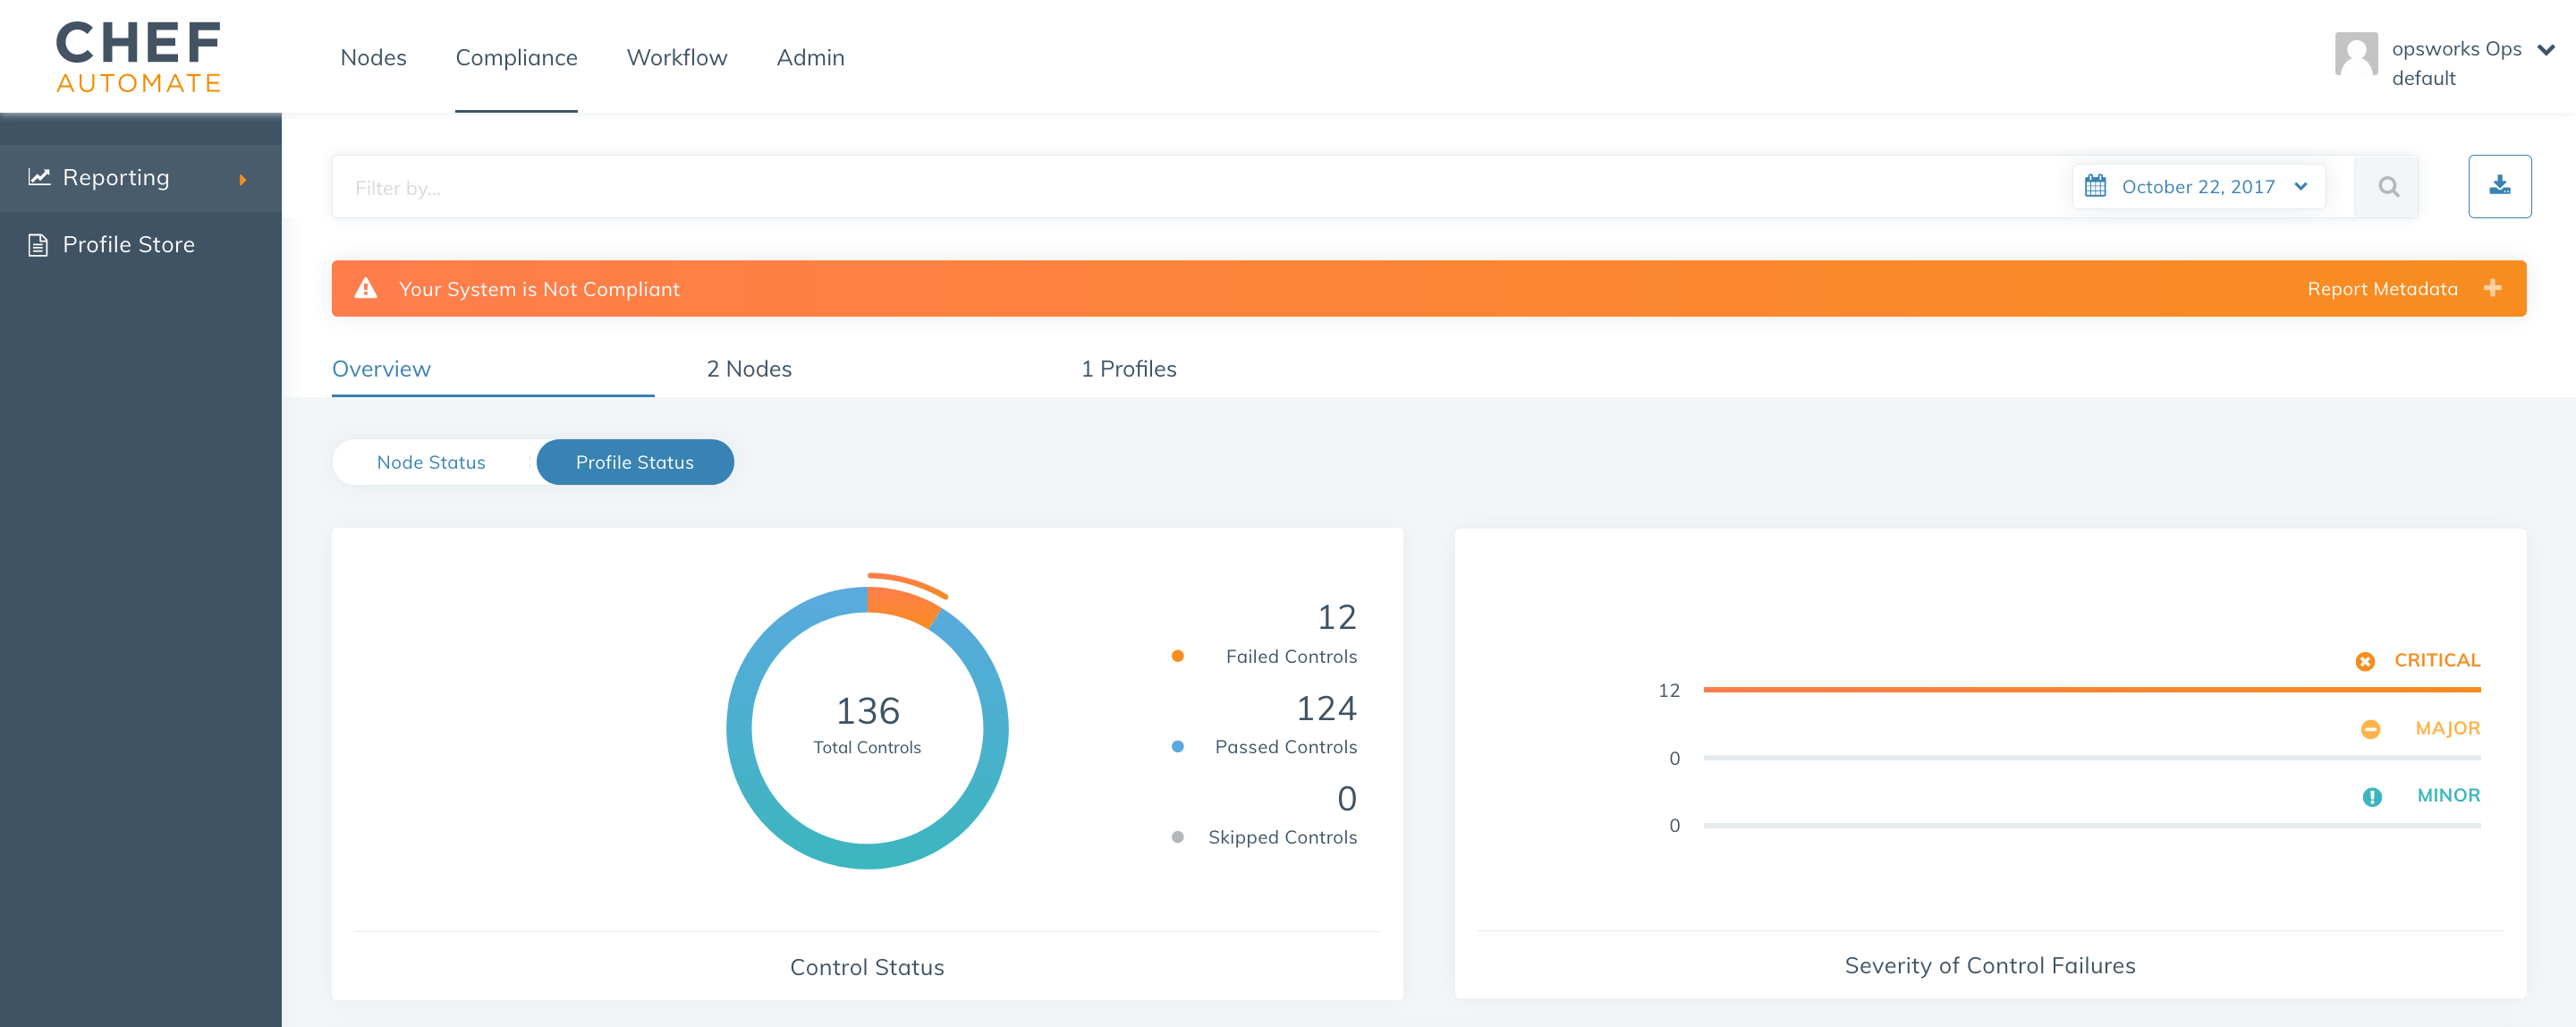Open the Workflow menu item
The width and height of the screenshot is (2576, 1027).
click(x=676, y=58)
